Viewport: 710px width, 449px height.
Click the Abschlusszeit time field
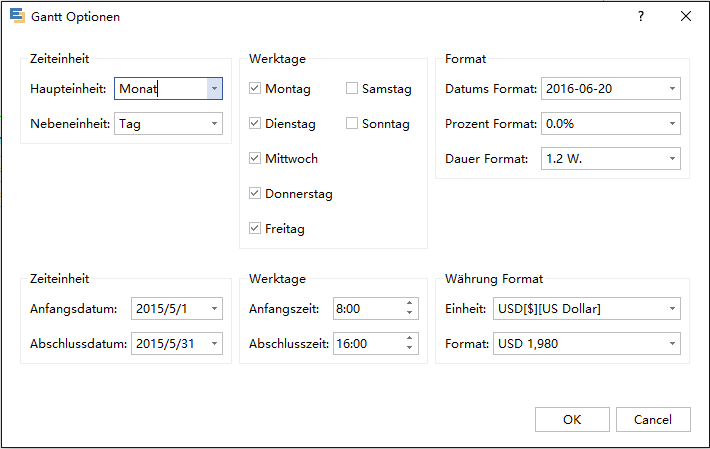pos(367,343)
